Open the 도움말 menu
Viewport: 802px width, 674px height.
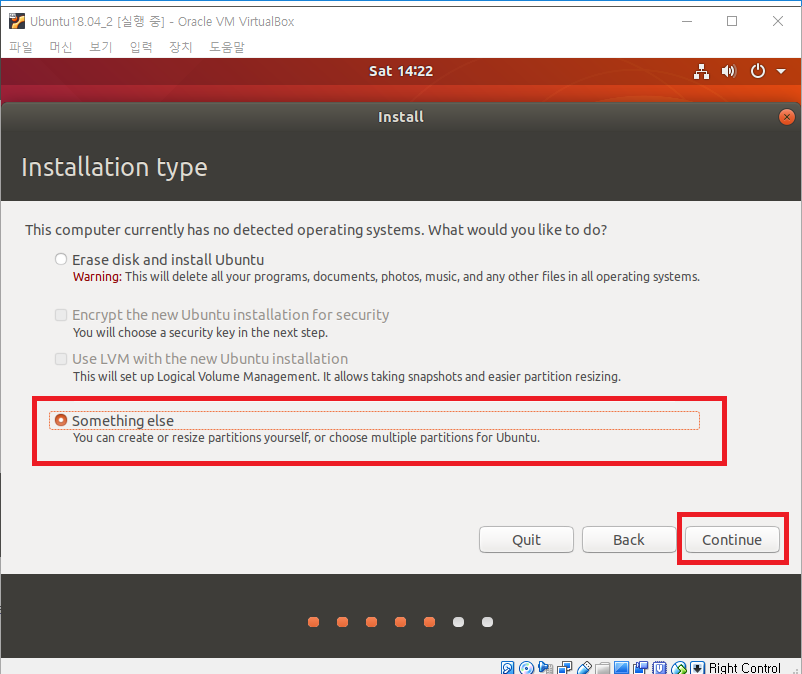[x=227, y=47]
